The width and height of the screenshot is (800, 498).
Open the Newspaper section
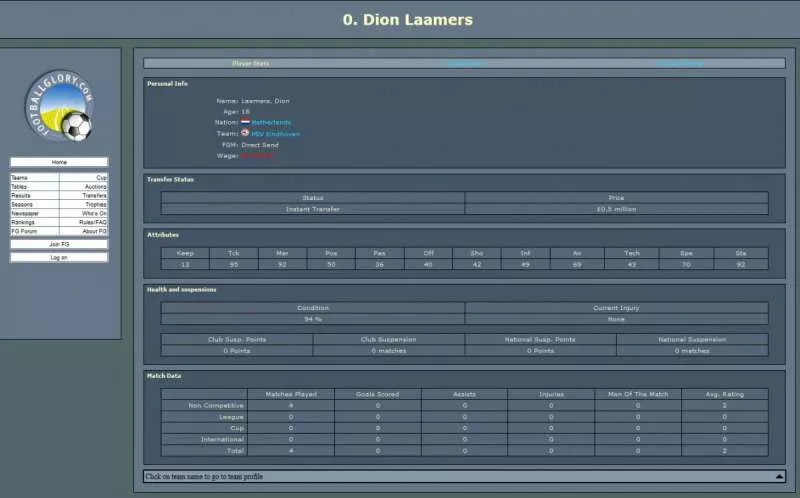[26, 213]
